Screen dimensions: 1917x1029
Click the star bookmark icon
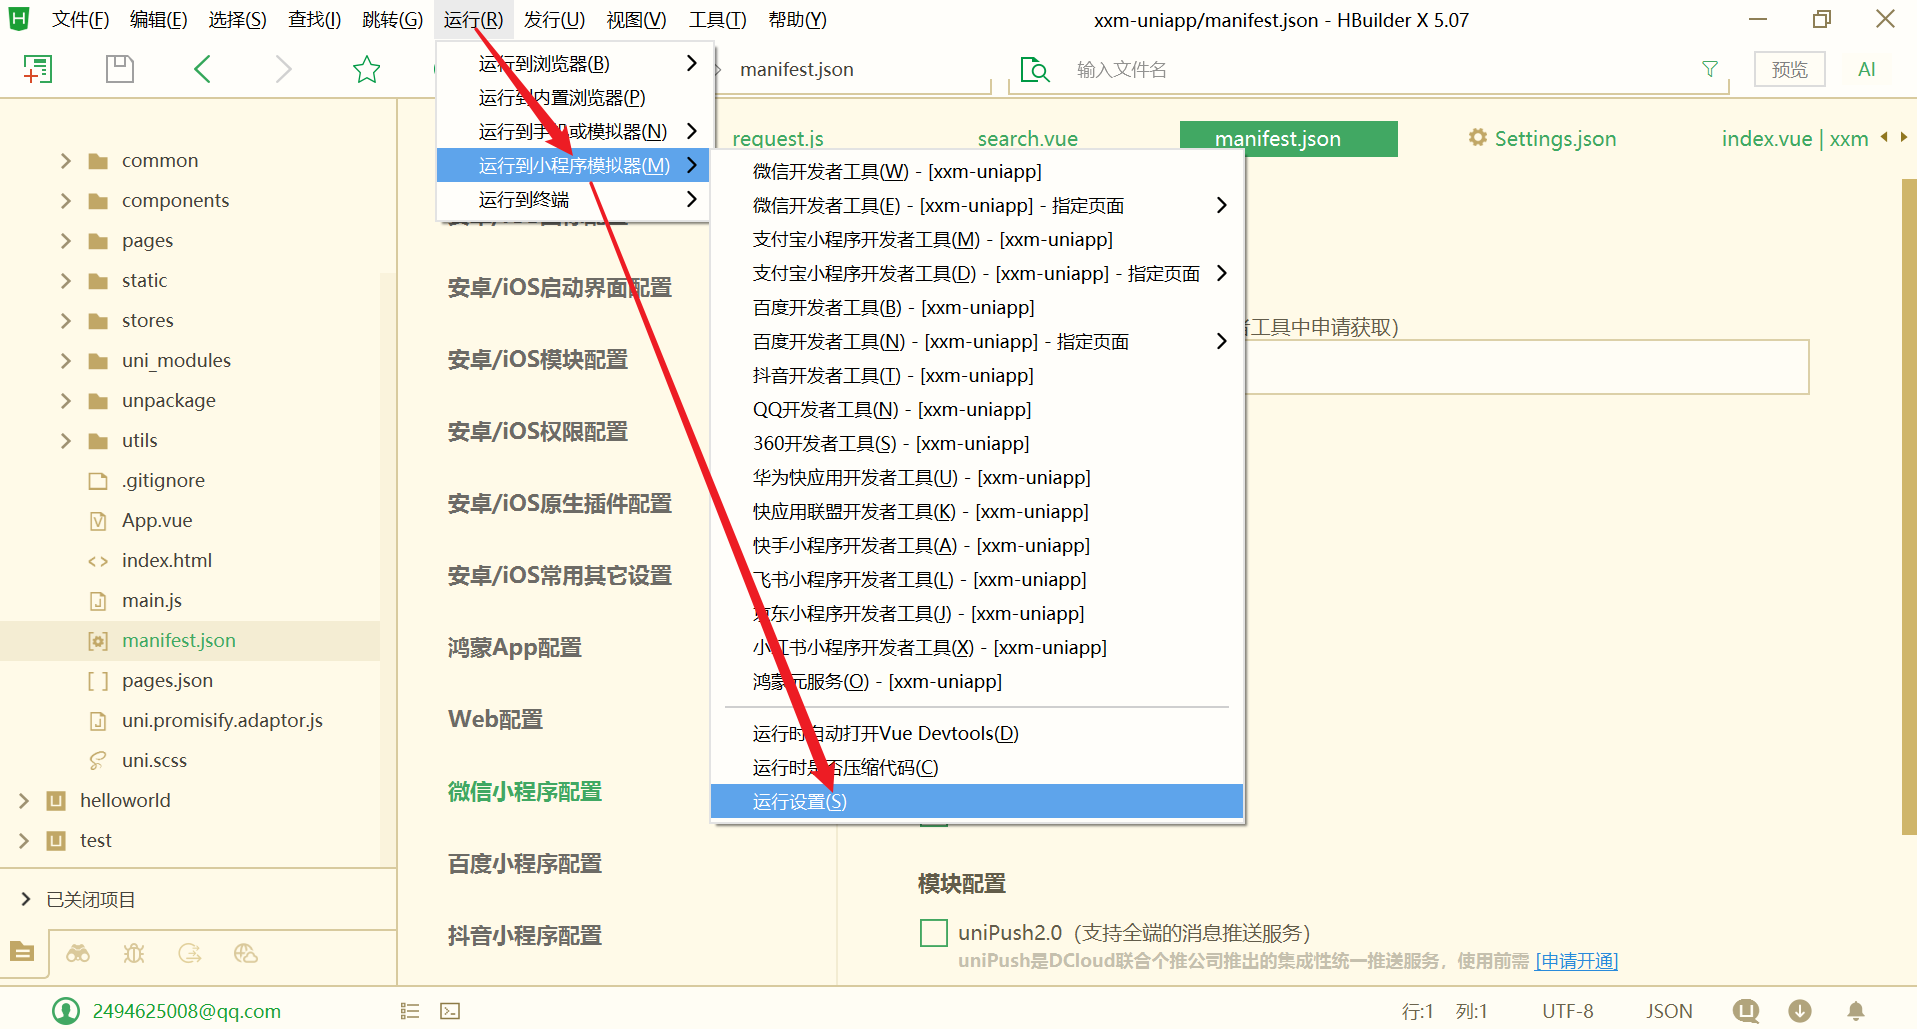pos(367,69)
